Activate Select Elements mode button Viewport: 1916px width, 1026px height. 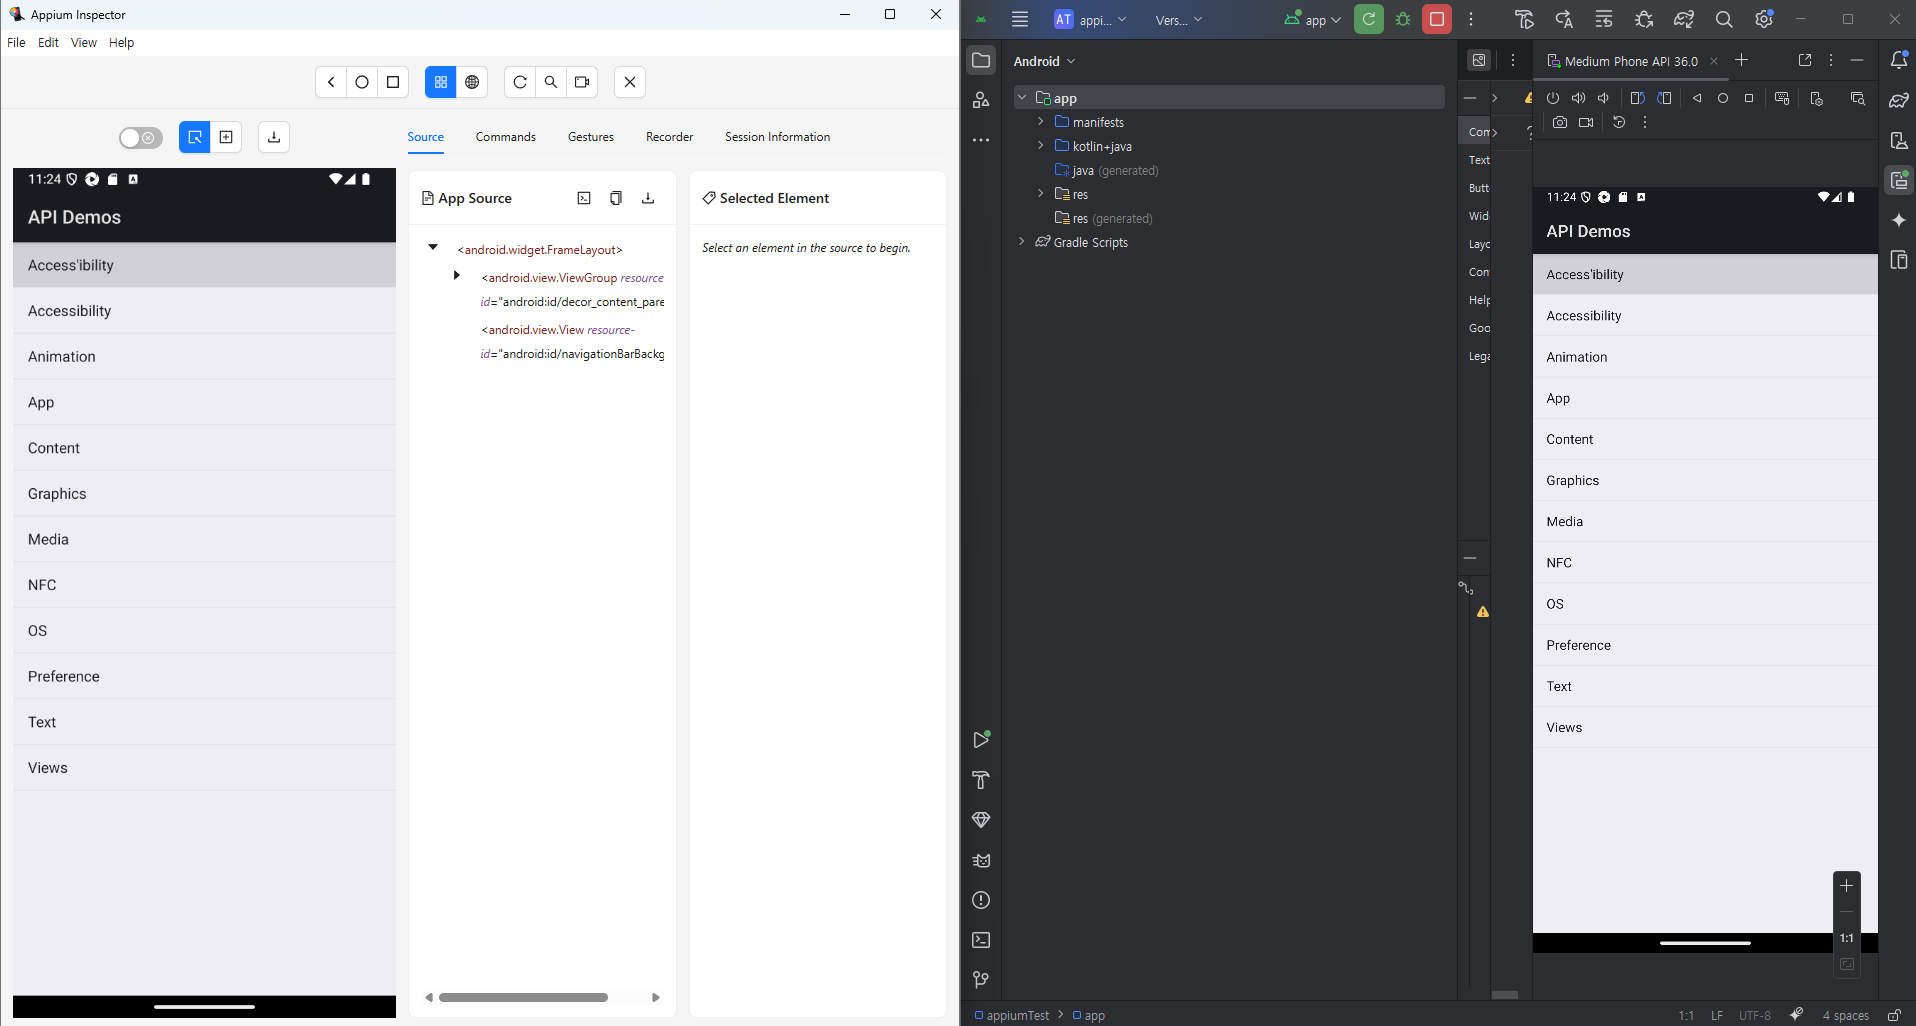195,137
